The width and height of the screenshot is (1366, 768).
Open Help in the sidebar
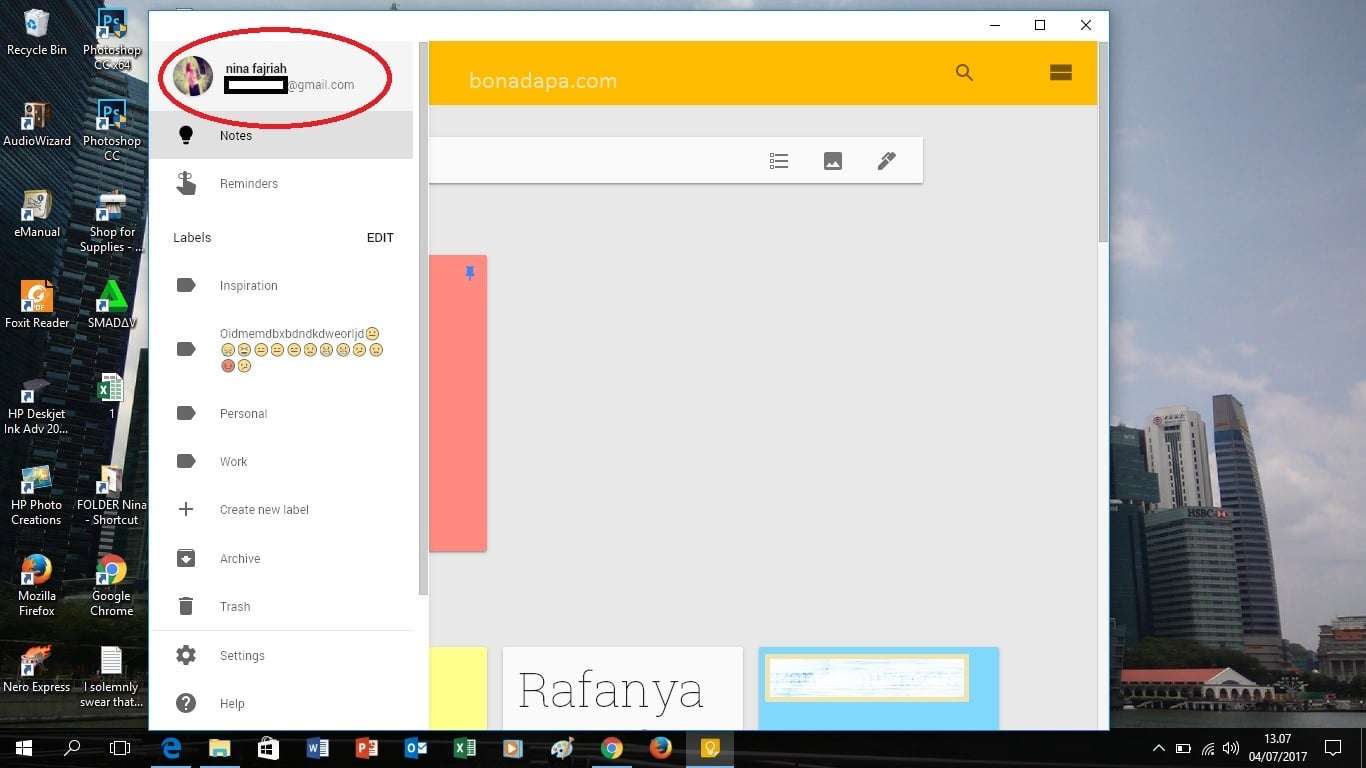tap(281, 704)
